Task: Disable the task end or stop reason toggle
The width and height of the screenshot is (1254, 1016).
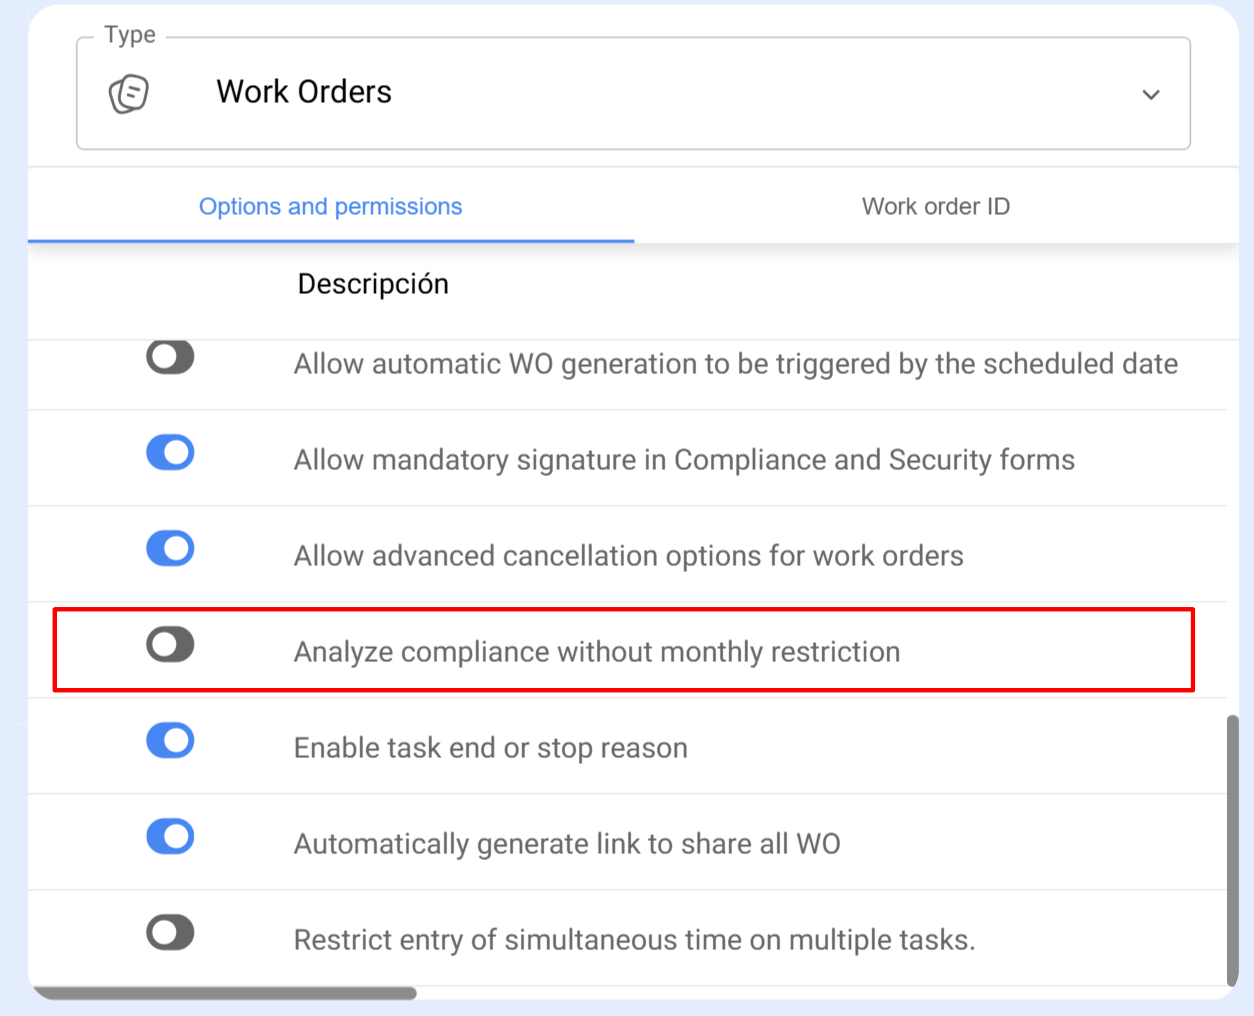Action: click(170, 741)
